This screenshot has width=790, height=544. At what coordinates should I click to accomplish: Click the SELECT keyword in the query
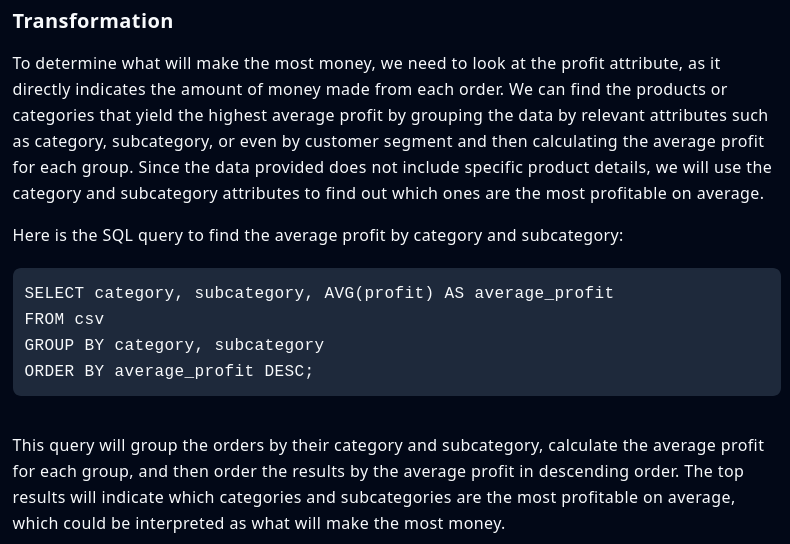point(54,294)
